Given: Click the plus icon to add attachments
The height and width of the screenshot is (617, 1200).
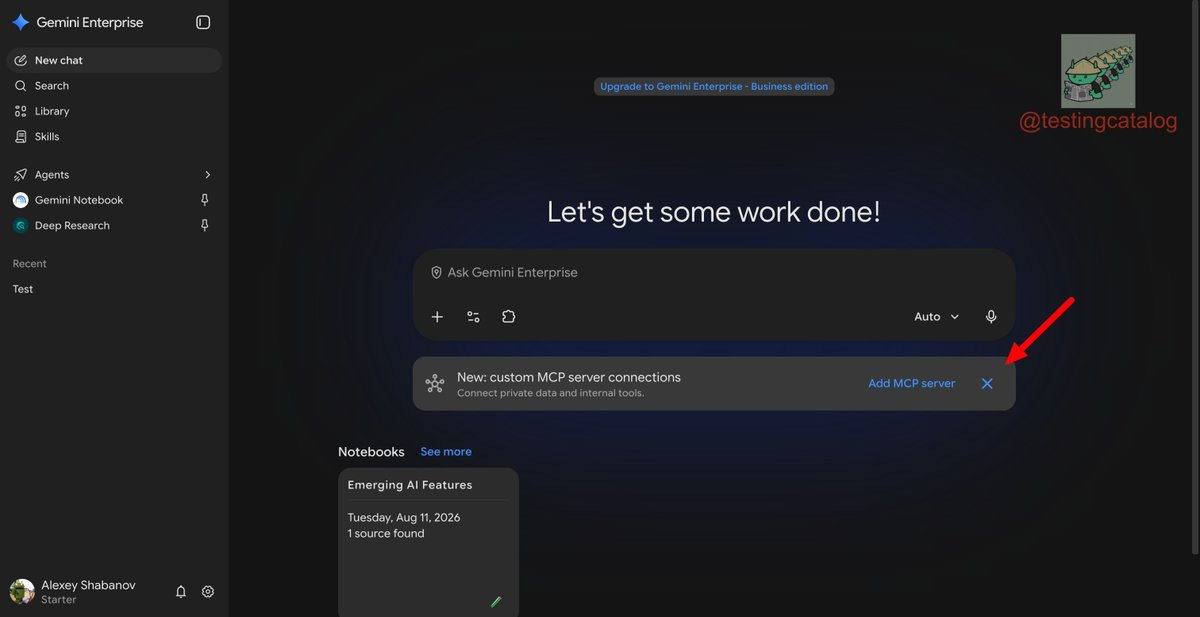Looking at the screenshot, I should pos(437,317).
